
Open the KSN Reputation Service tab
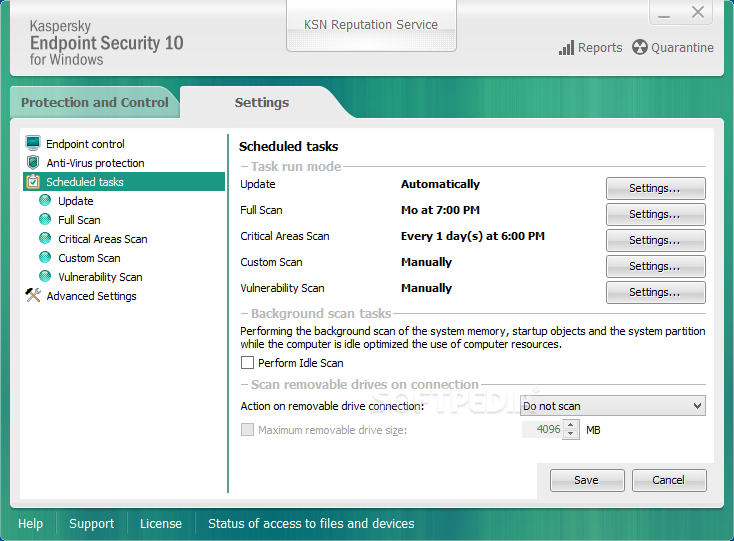point(371,25)
